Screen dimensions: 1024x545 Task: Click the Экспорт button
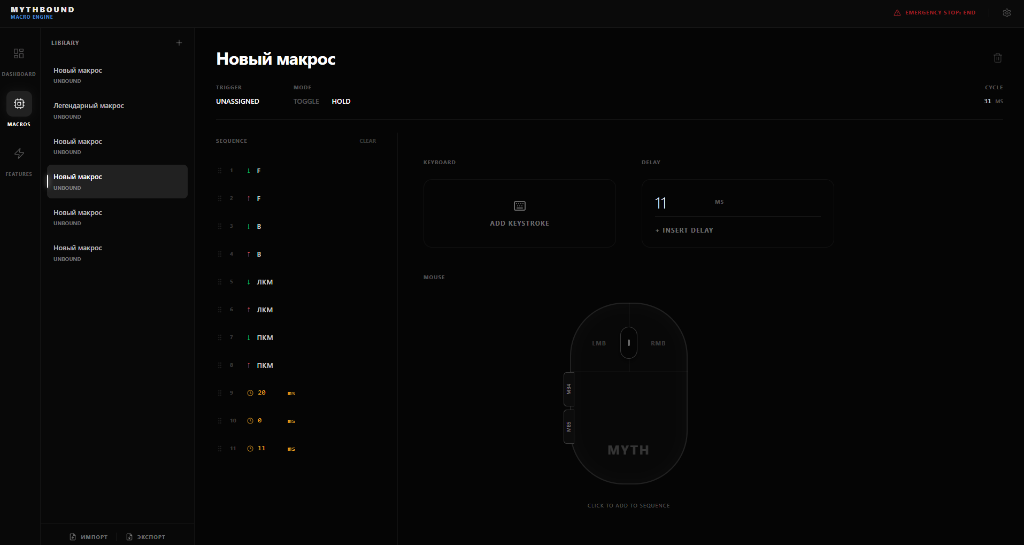pyautogui.click(x=146, y=537)
